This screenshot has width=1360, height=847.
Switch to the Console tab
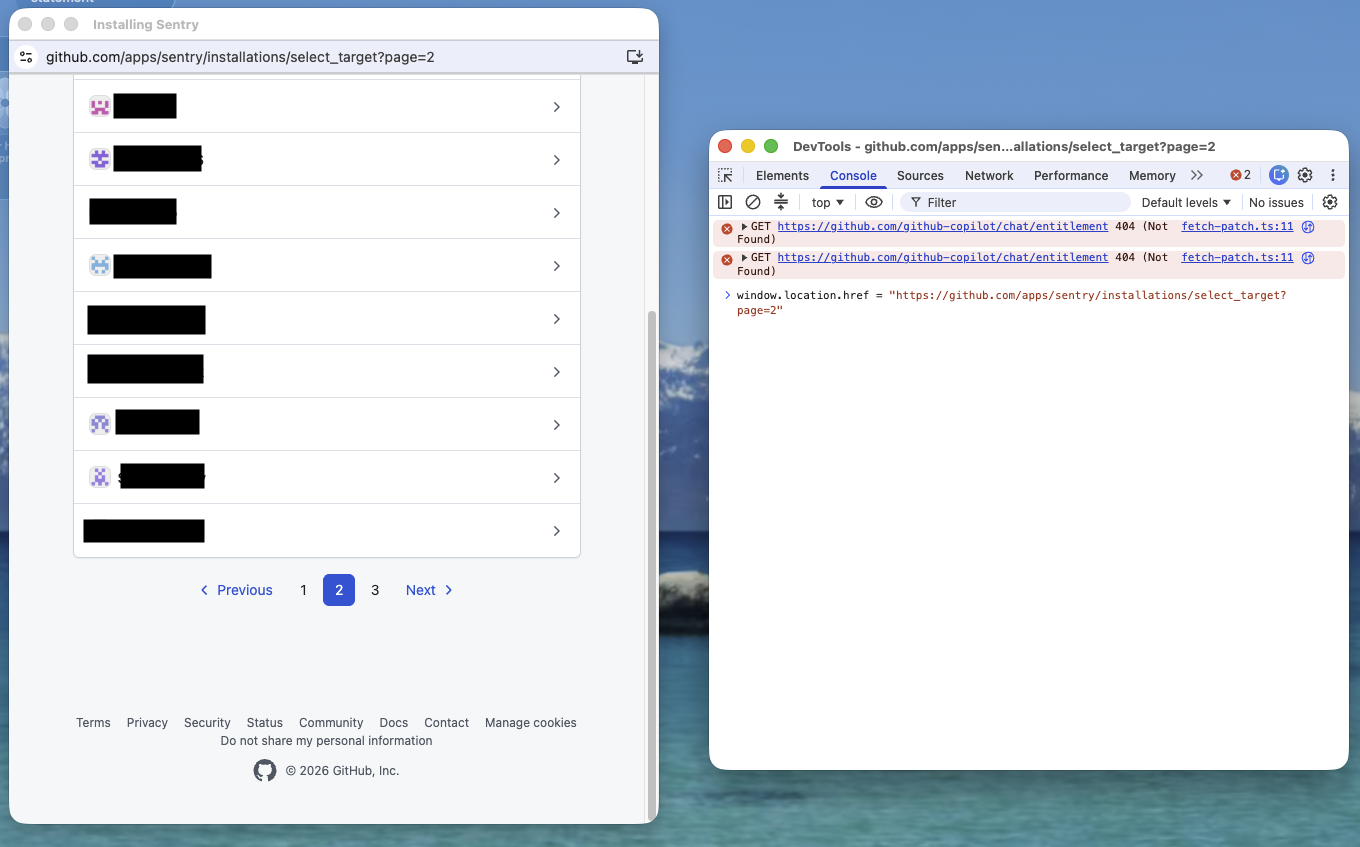click(853, 175)
